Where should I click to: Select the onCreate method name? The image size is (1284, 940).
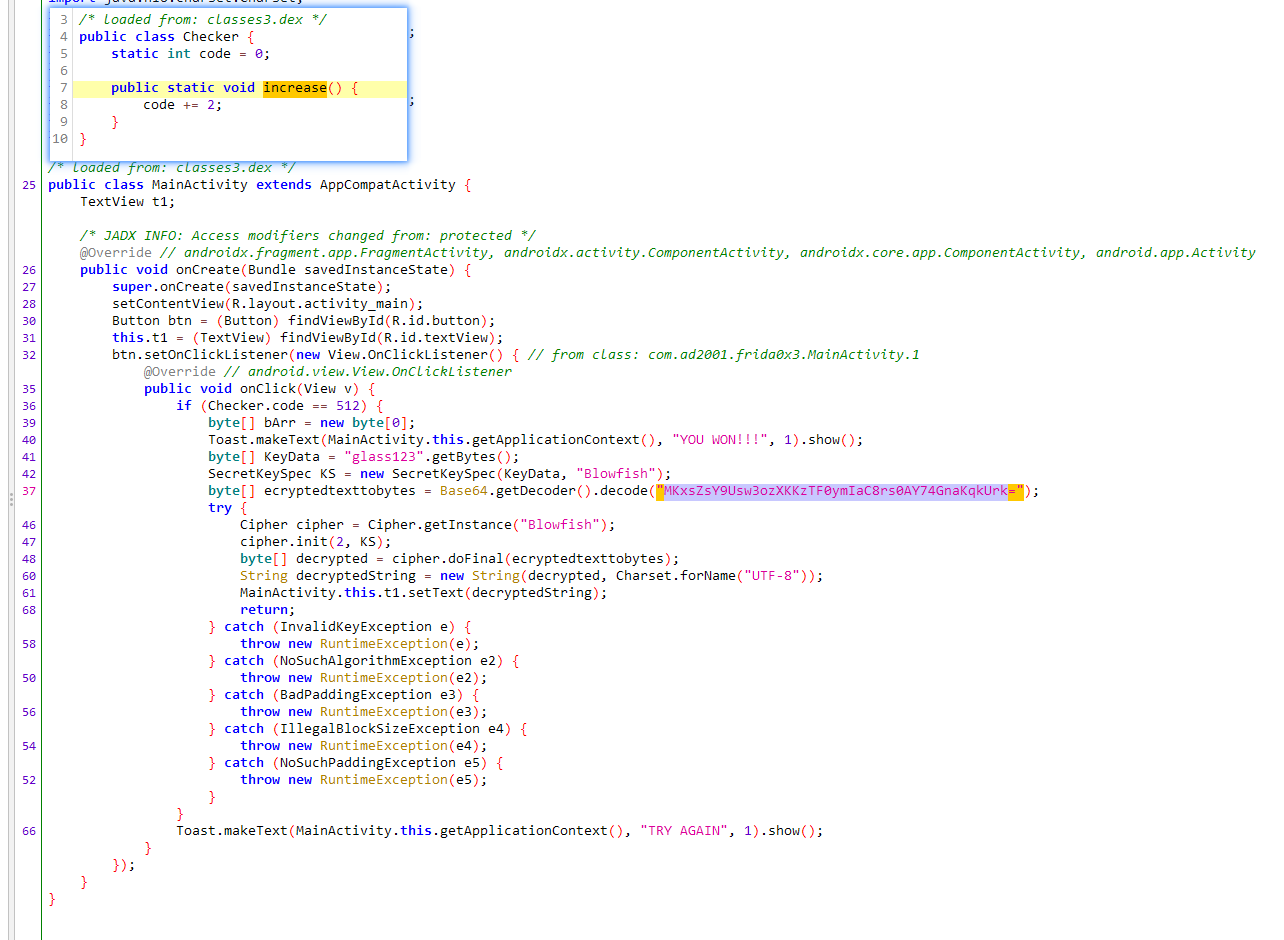(208, 270)
